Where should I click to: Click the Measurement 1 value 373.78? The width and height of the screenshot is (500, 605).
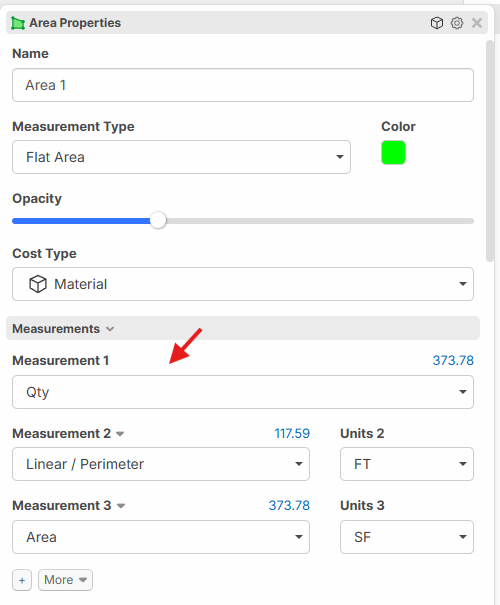[453, 360]
